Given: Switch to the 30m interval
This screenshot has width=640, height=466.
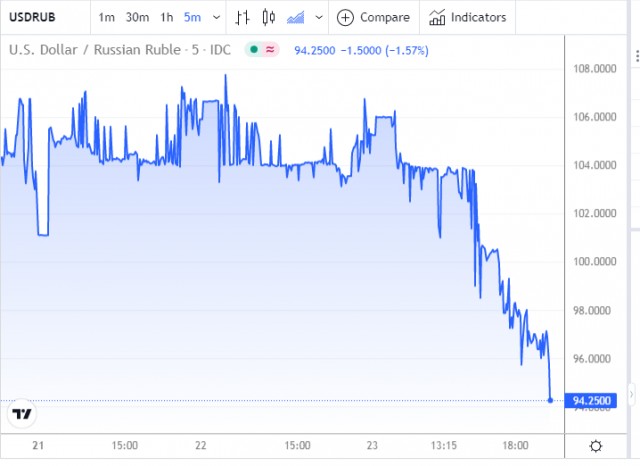Looking at the screenshot, I should point(137,18).
